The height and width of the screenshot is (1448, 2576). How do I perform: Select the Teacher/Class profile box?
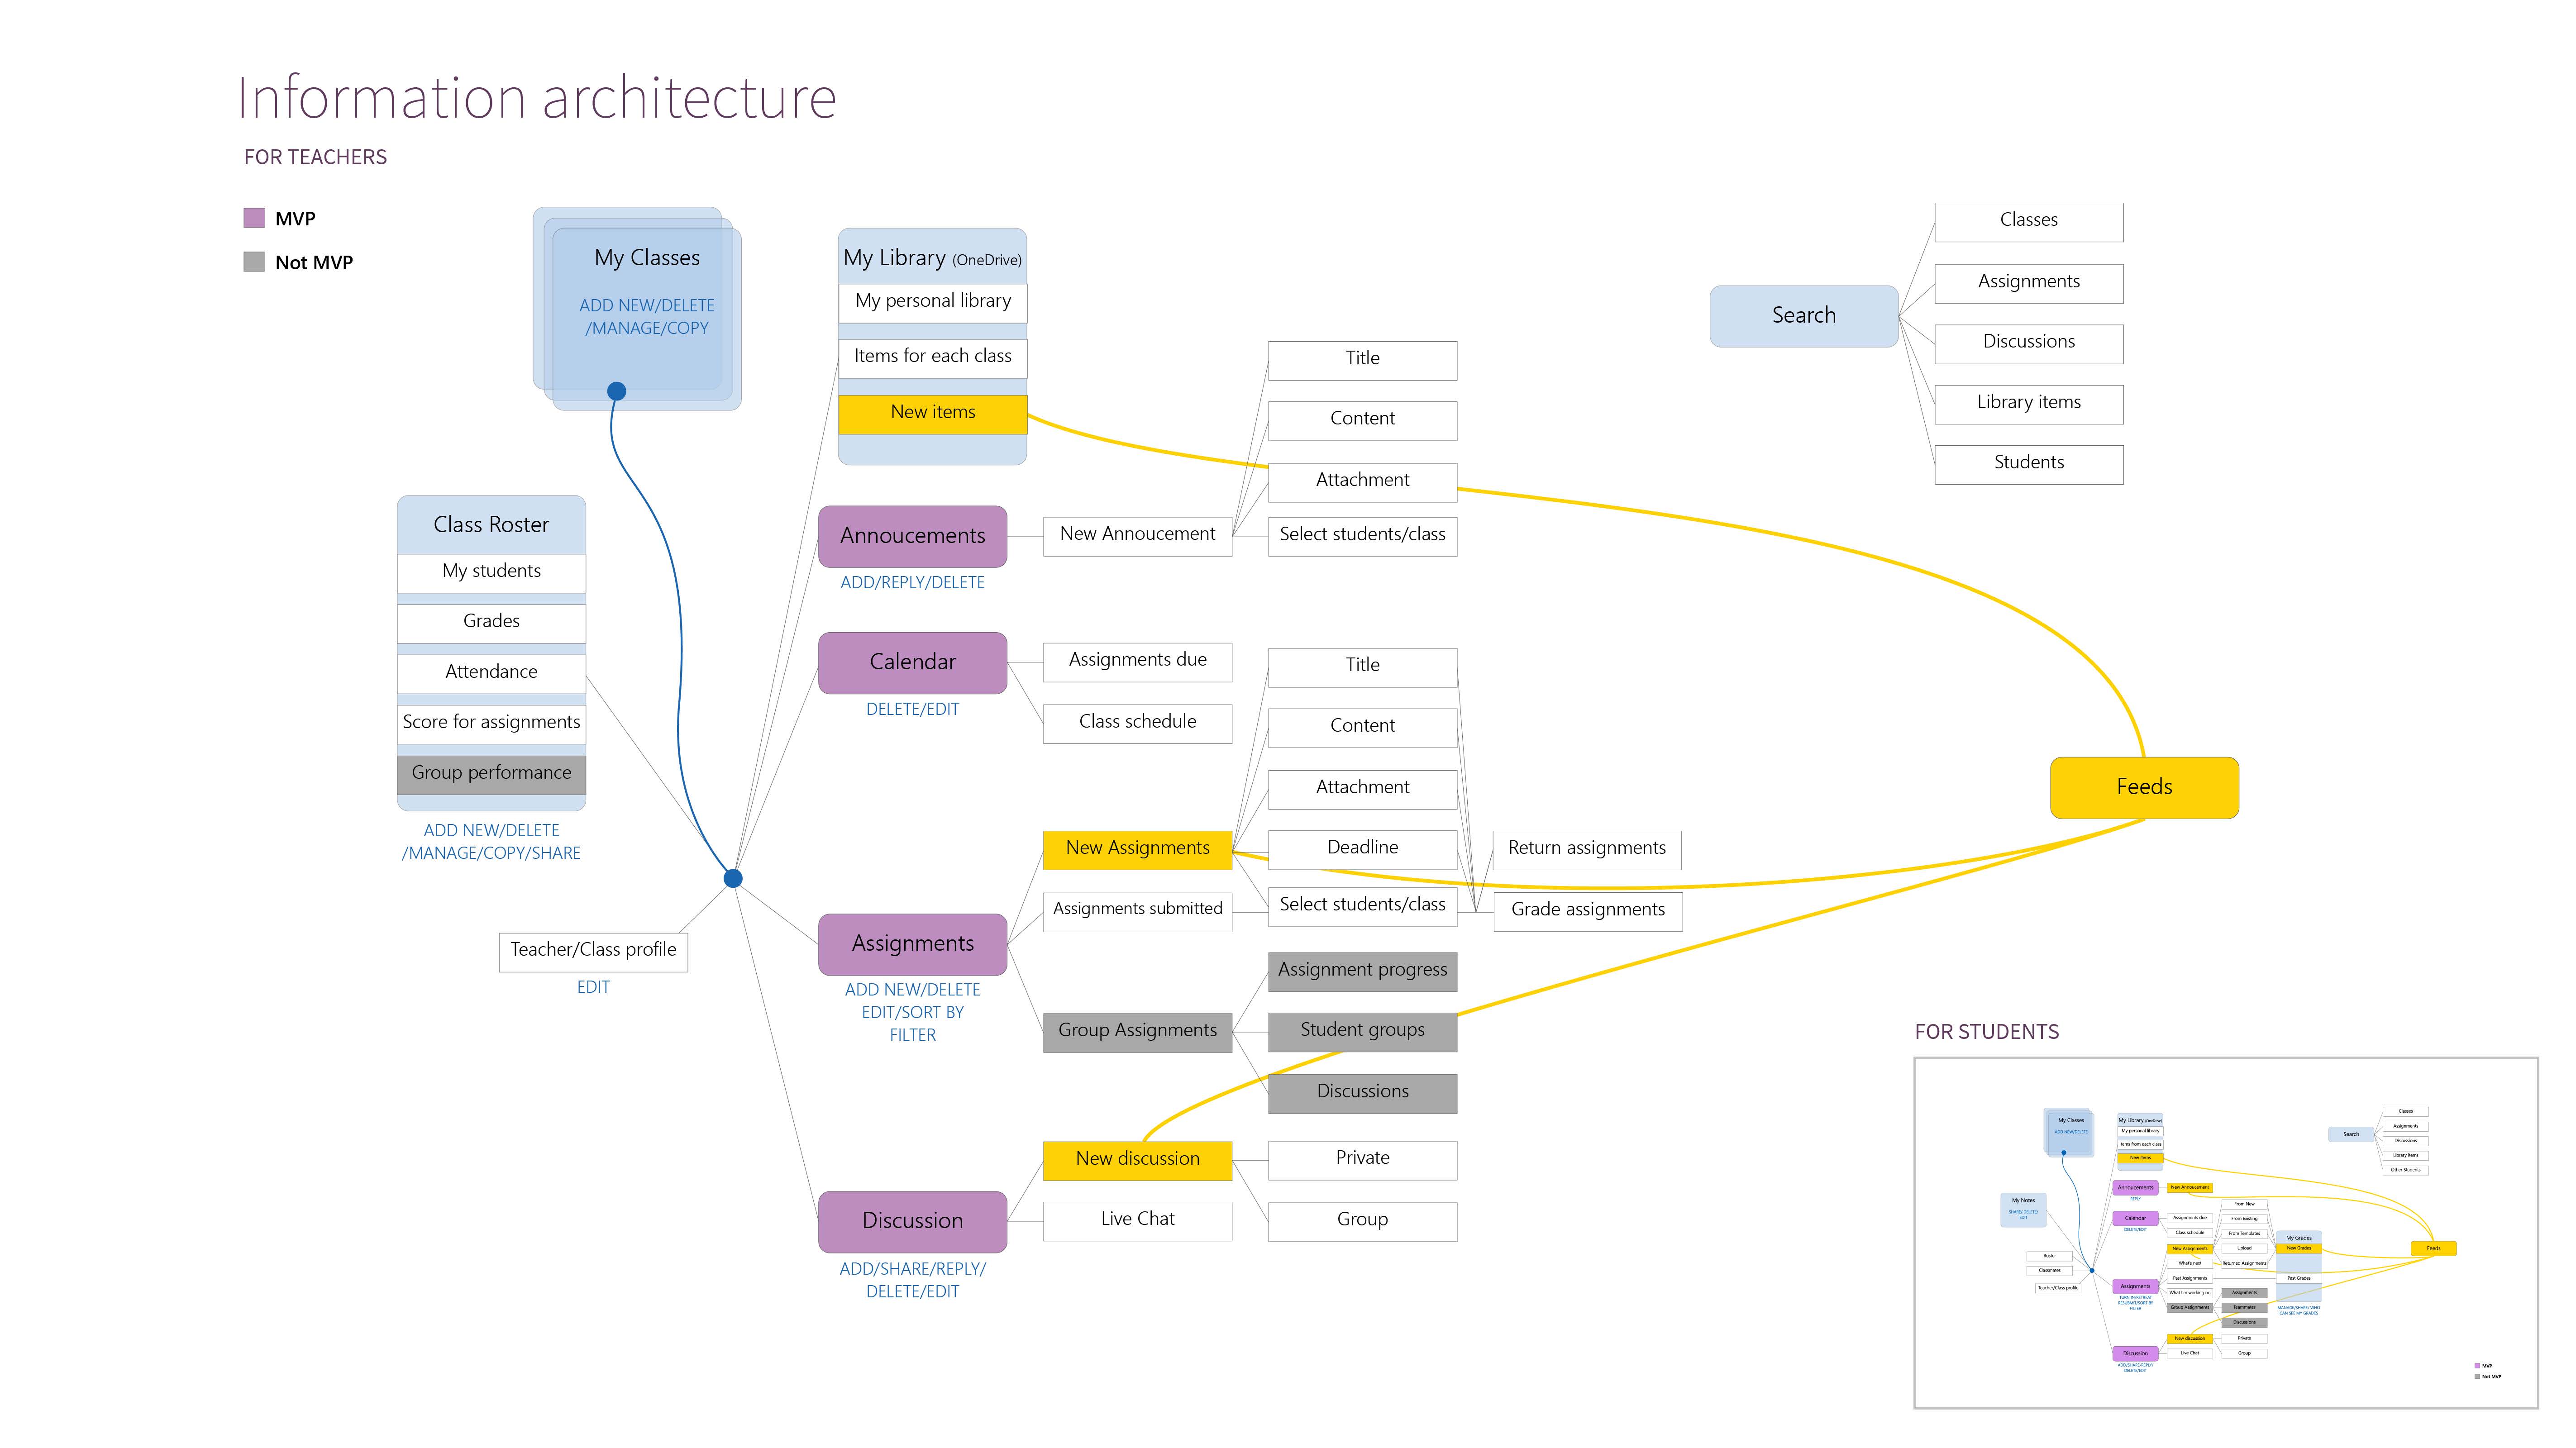(x=593, y=952)
